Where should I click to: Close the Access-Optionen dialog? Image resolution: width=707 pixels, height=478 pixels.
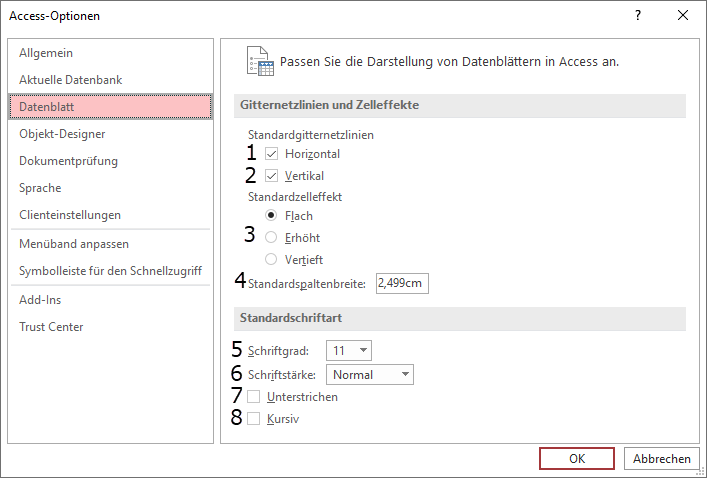[683, 15]
